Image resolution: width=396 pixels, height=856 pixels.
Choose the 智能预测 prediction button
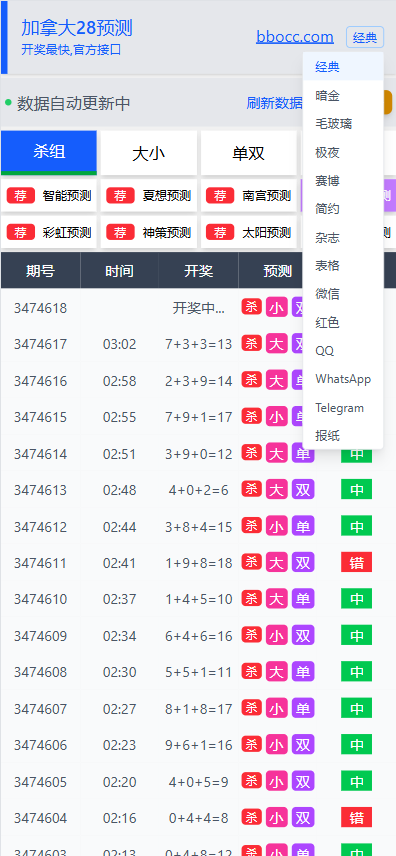(49, 195)
